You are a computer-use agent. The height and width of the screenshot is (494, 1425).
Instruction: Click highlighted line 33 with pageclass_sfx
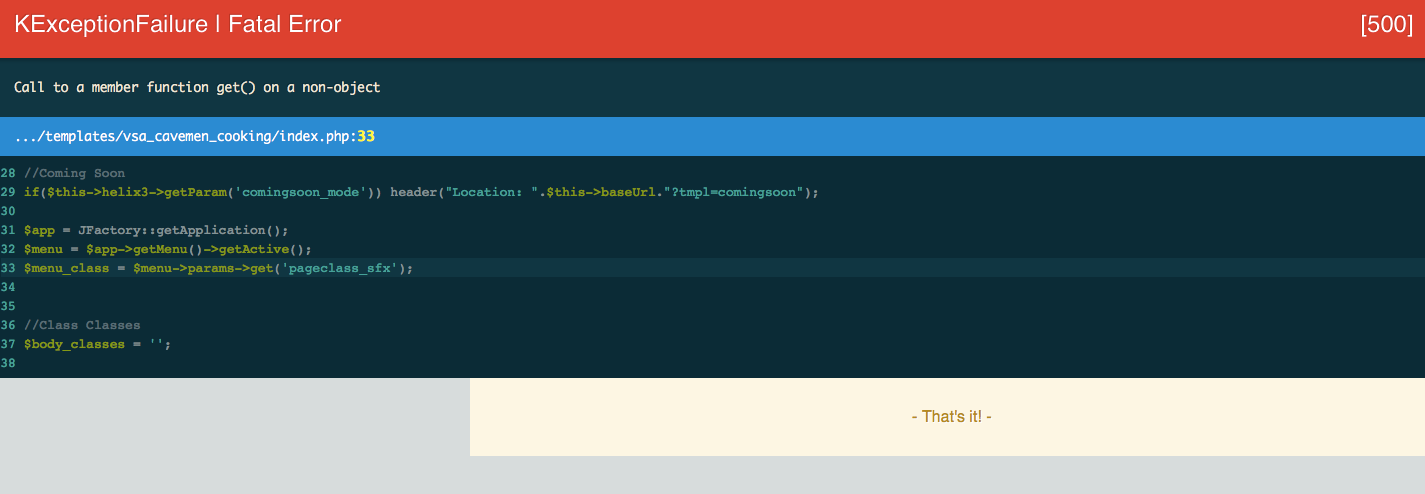pos(712,268)
